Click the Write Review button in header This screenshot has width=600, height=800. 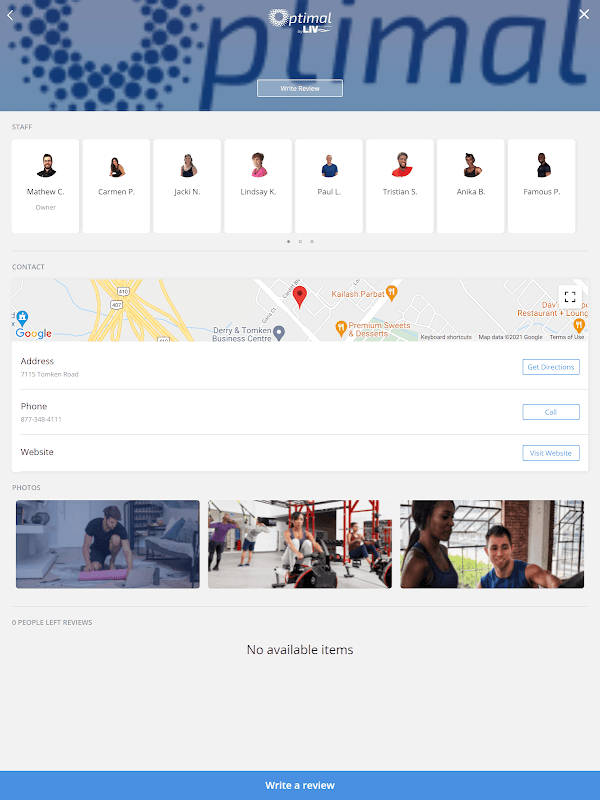coord(300,88)
